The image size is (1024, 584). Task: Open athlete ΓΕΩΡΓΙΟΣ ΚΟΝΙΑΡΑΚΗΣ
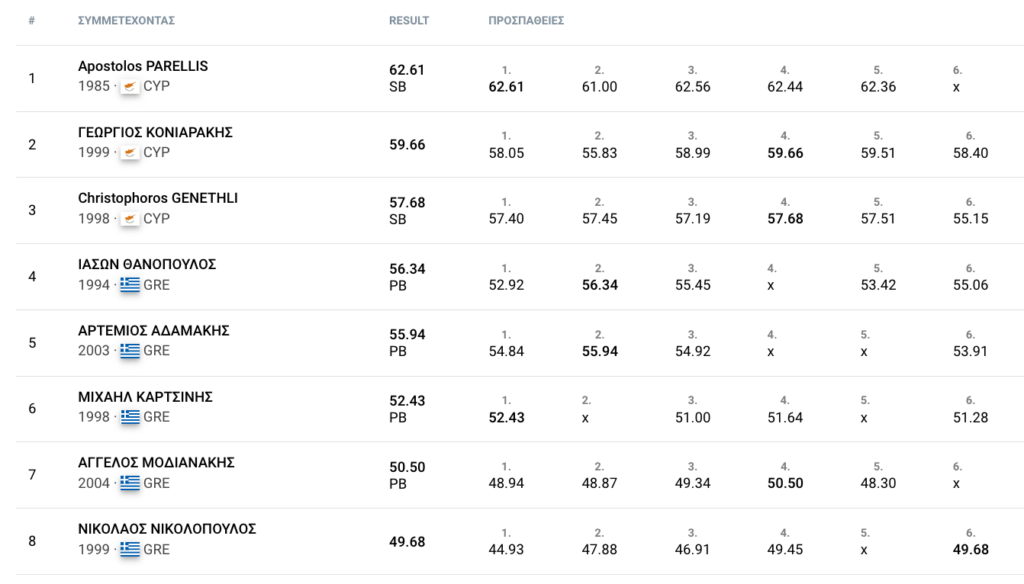[x=155, y=132]
